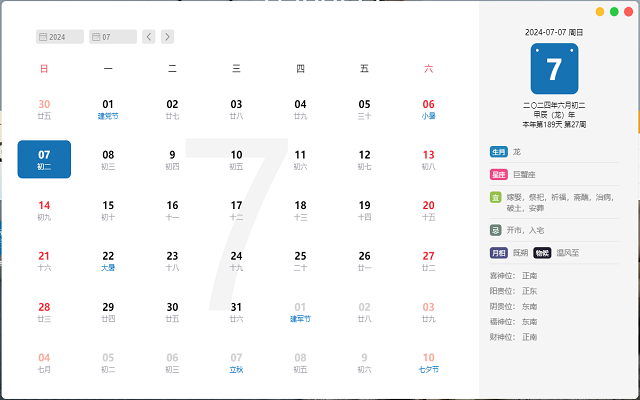Select July 27 廿二
The height and width of the screenshot is (400, 640).
coord(429,261)
